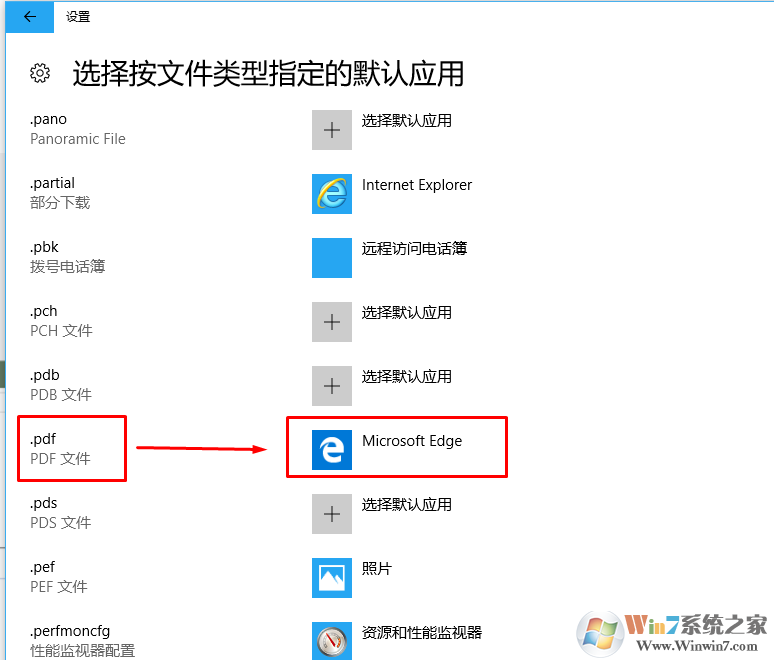
Task: Click the .pdf extension text
Action: point(43,439)
